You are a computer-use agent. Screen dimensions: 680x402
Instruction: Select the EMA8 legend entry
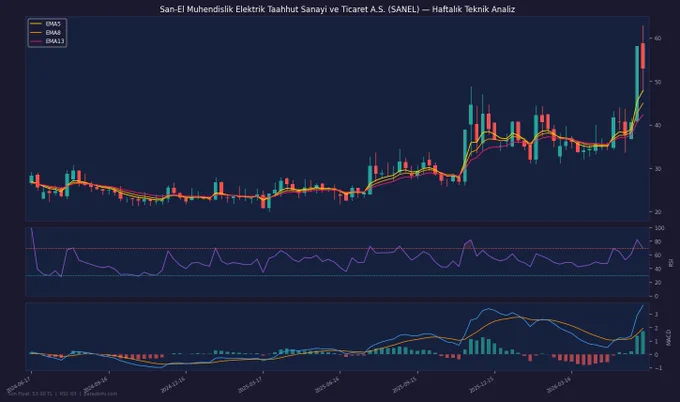(x=47, y=33)
